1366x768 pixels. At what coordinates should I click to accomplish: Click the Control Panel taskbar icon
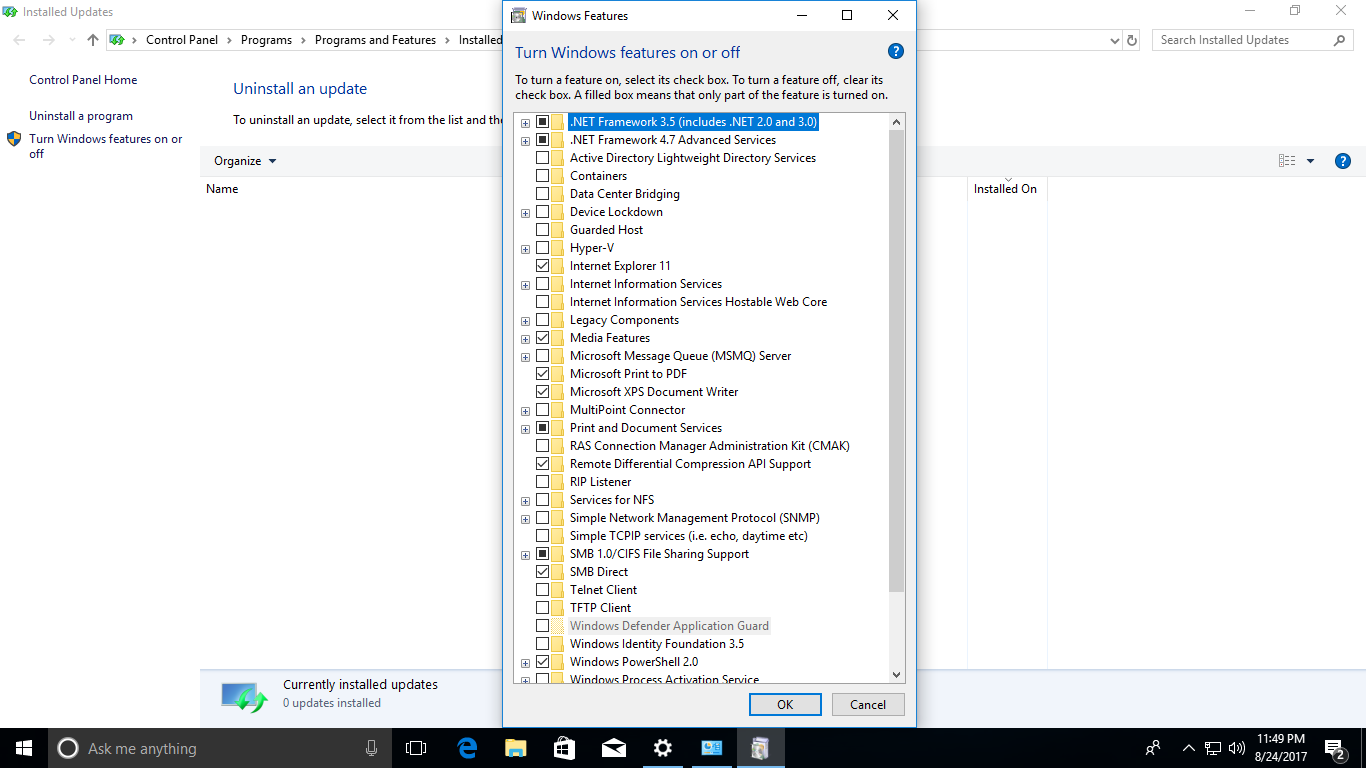pos(712,748)
